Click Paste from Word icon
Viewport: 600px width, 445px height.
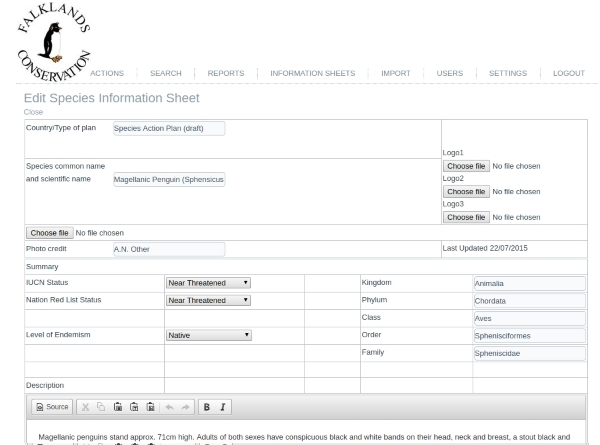click(x=151, y=407)
